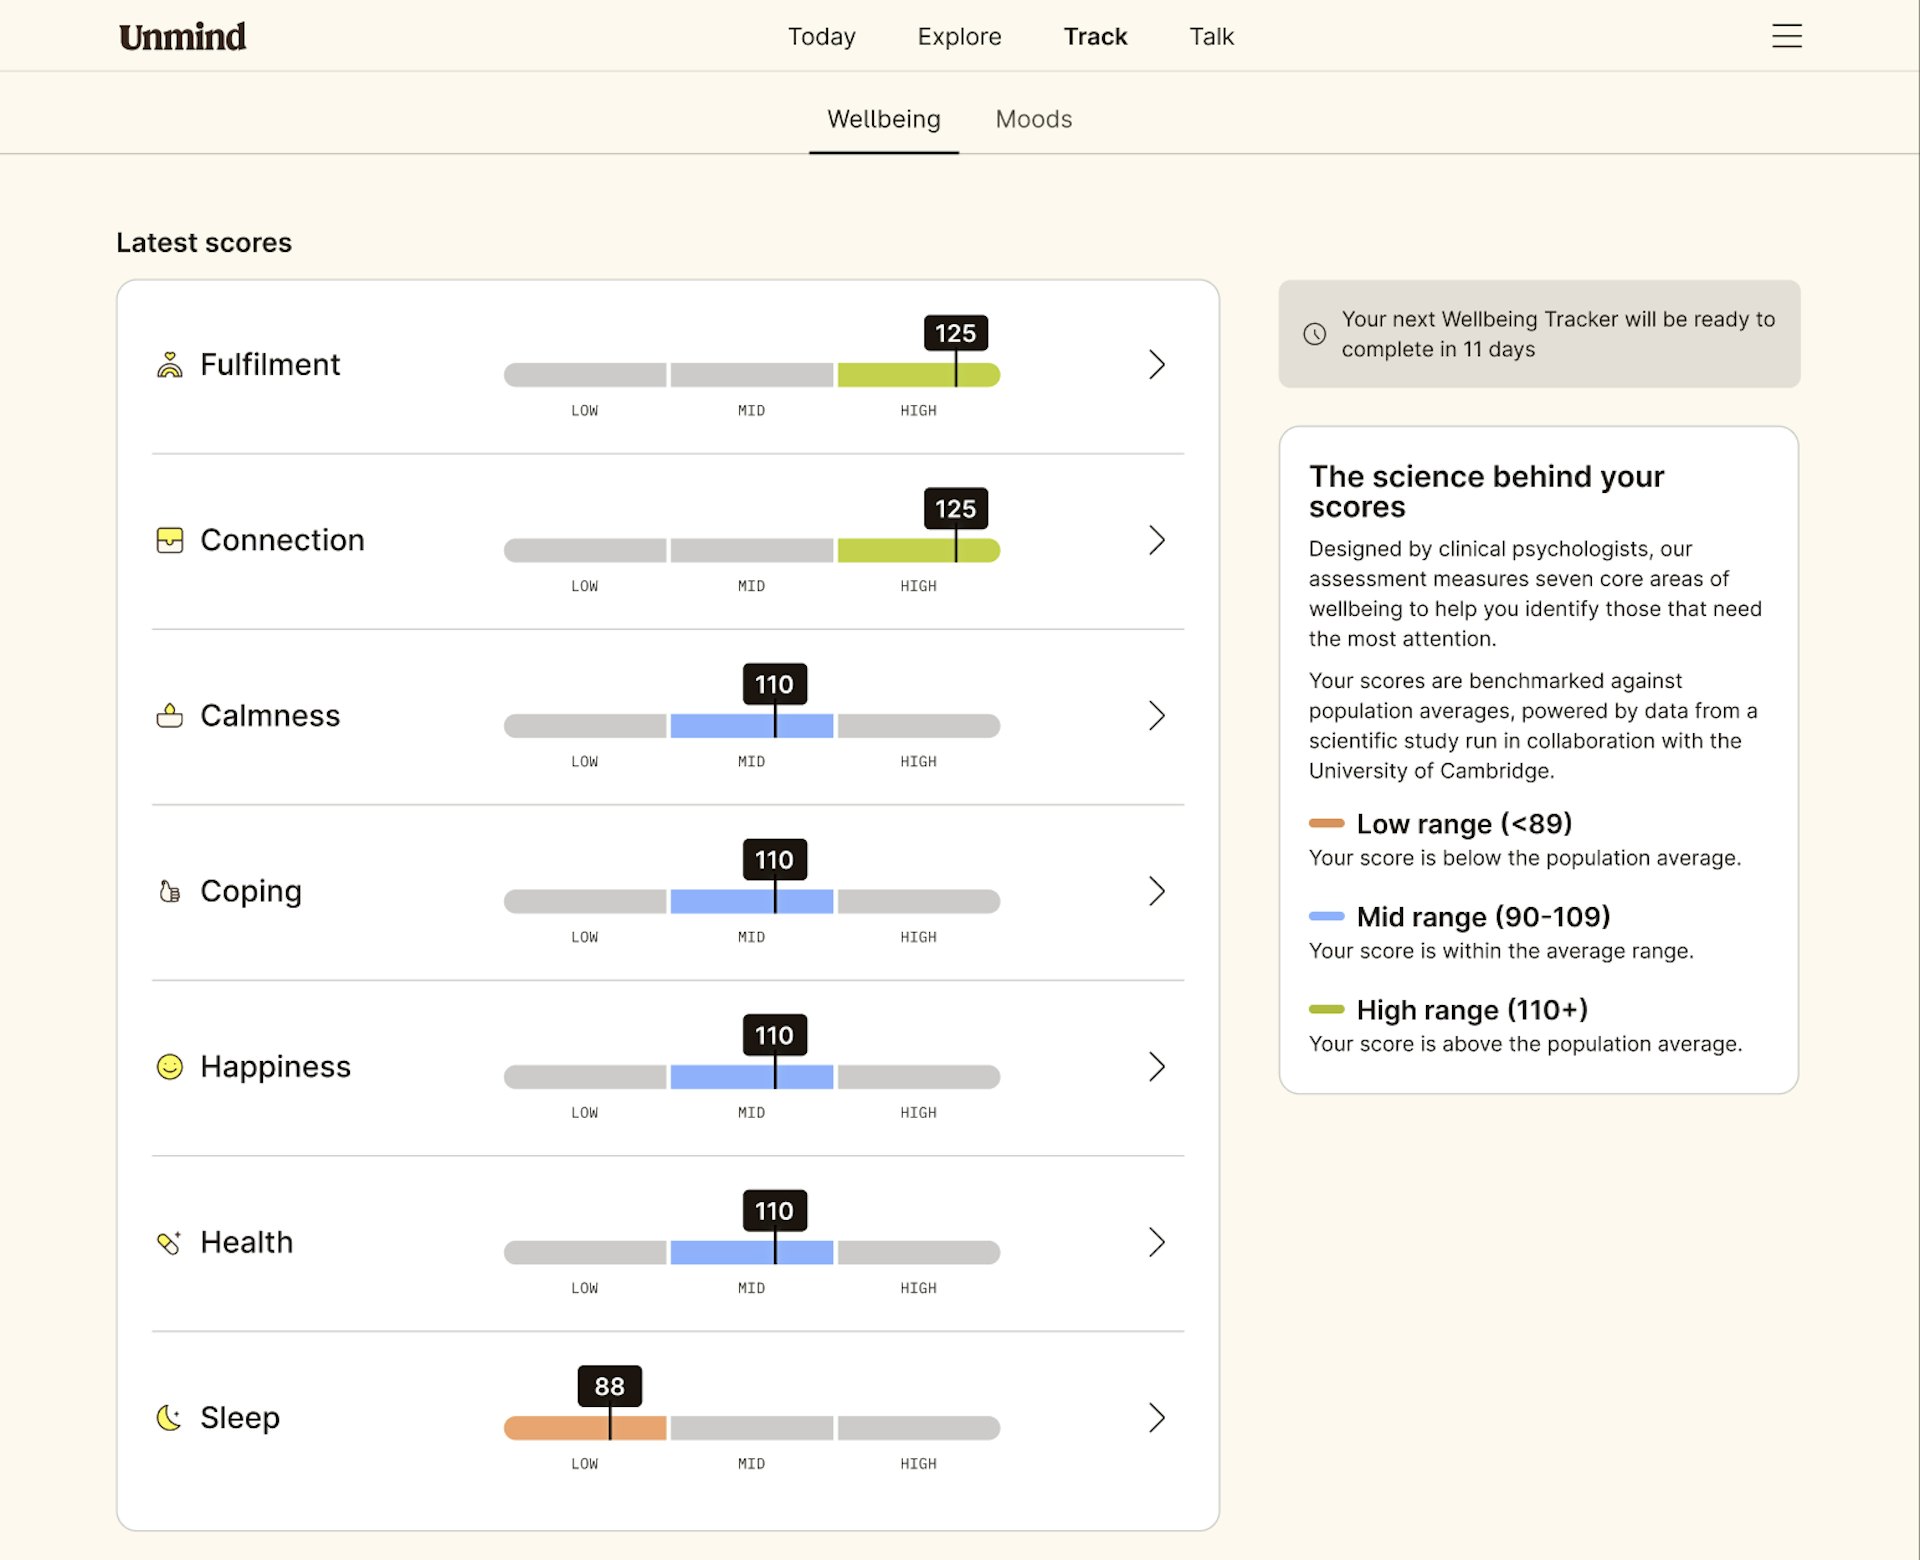Click the Connection picture frame icon
1920x1560 pixels.
[170, 540]
